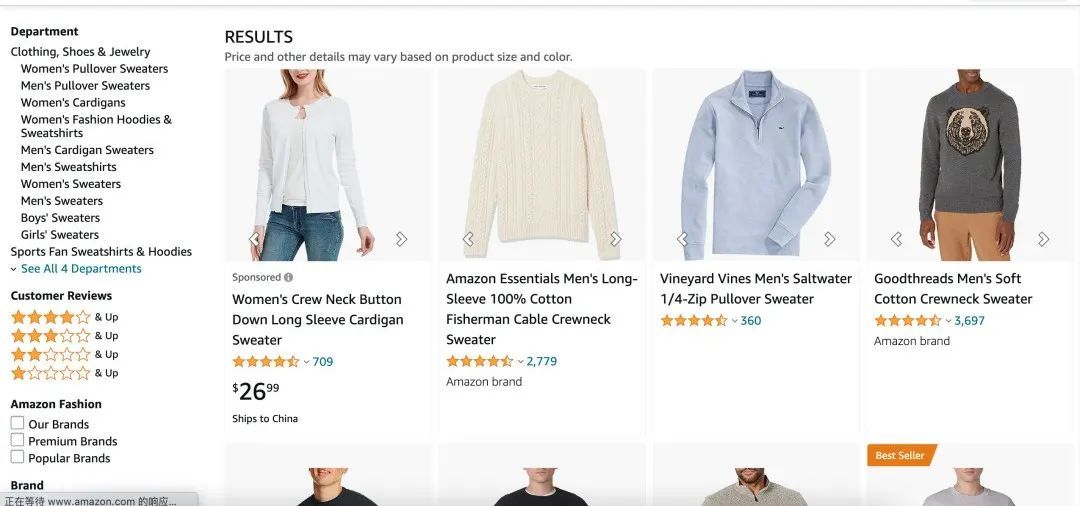Click next-image arrow on Goodthreads bear sweater
The width and height of the screenshot is (1080, 506).
1043,239
